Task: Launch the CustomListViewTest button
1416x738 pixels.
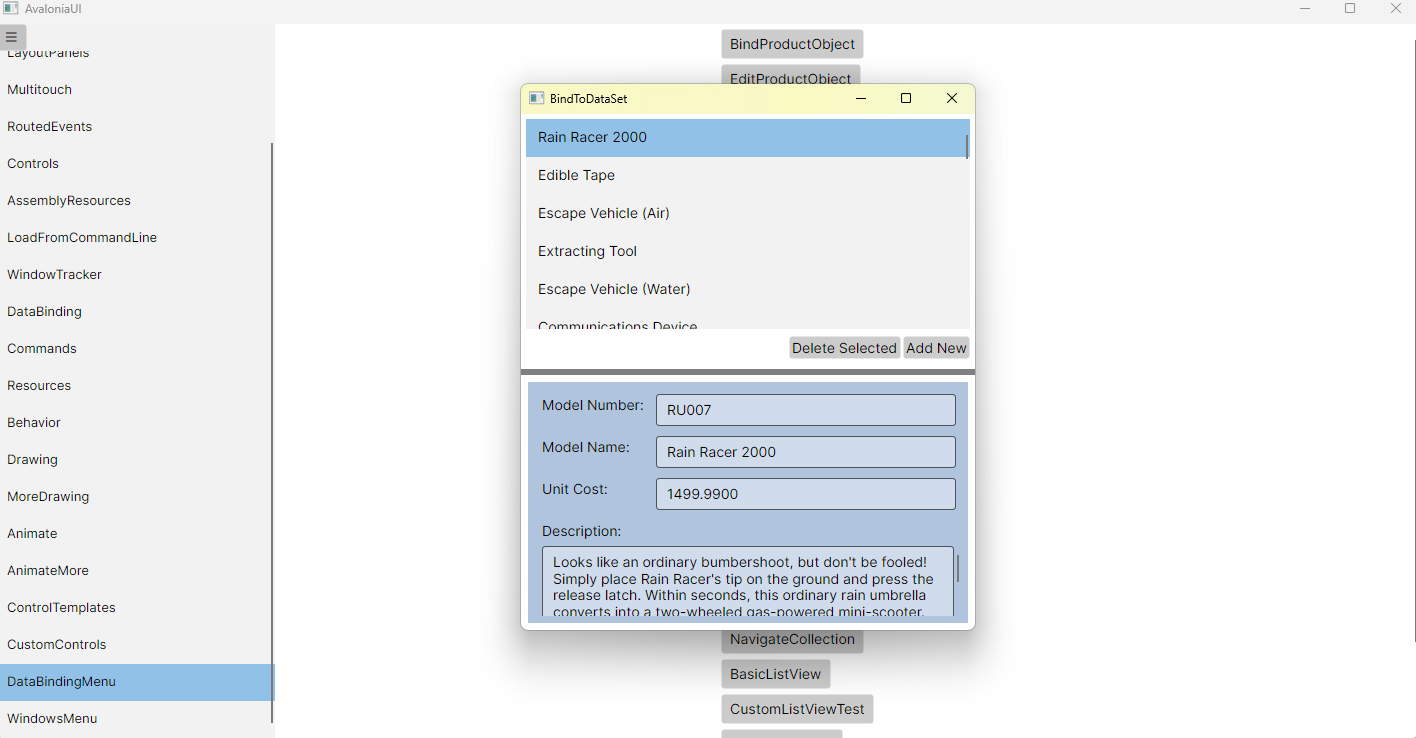Action: 797,709
